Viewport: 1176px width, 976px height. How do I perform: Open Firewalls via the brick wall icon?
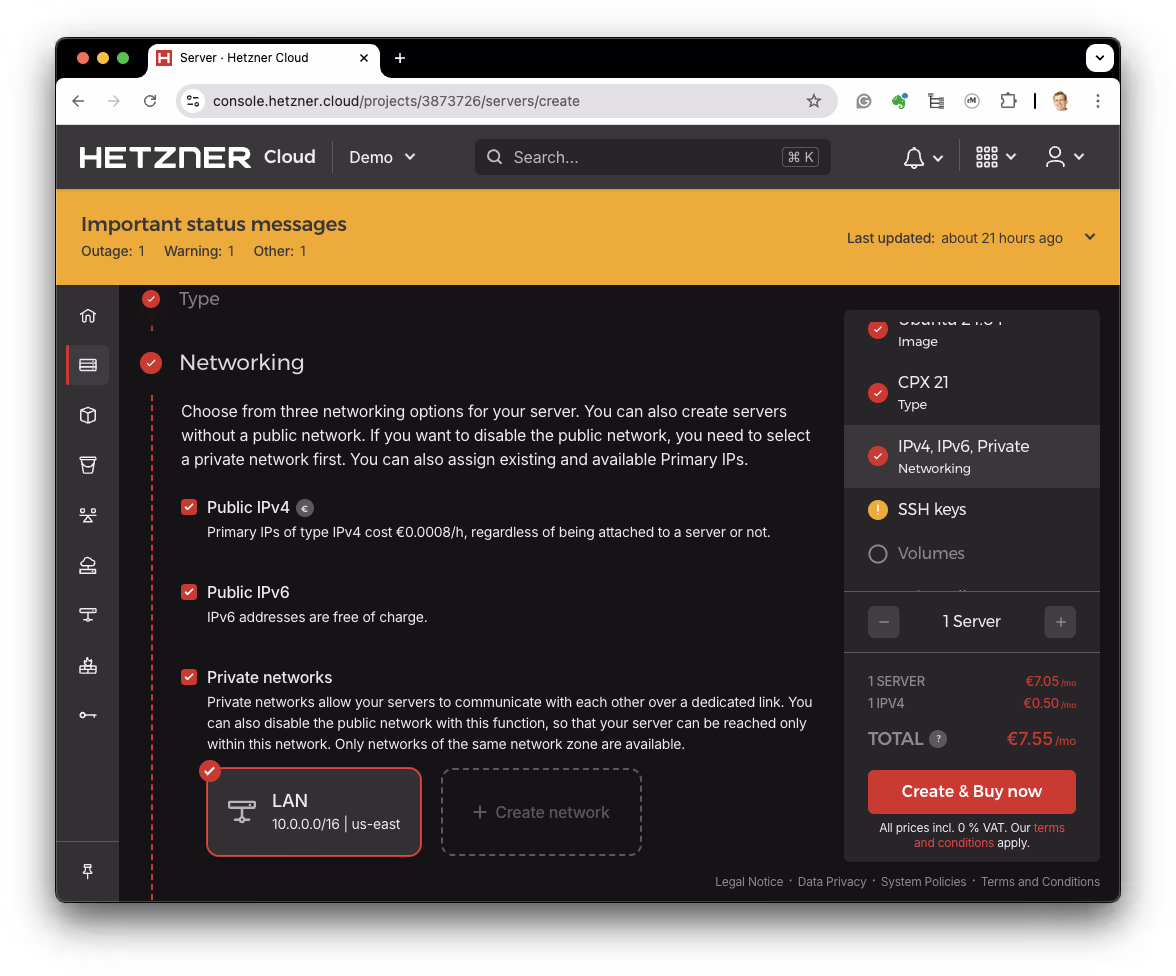coord(87,664)
